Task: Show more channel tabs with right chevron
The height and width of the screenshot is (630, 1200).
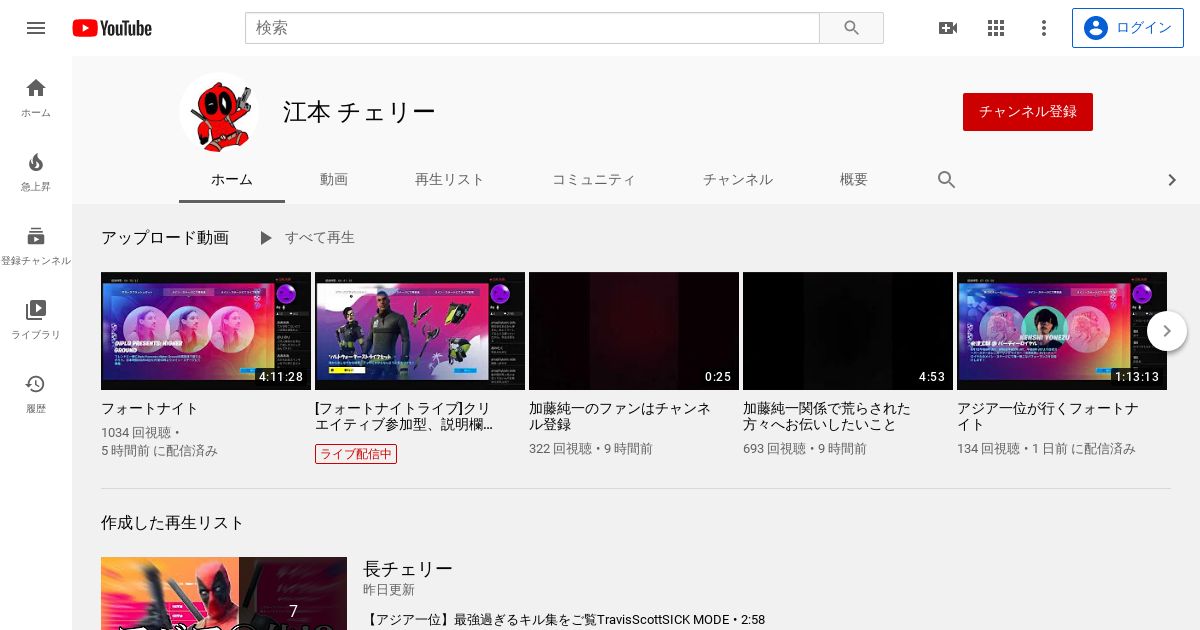Action: tap(1172, 180)
